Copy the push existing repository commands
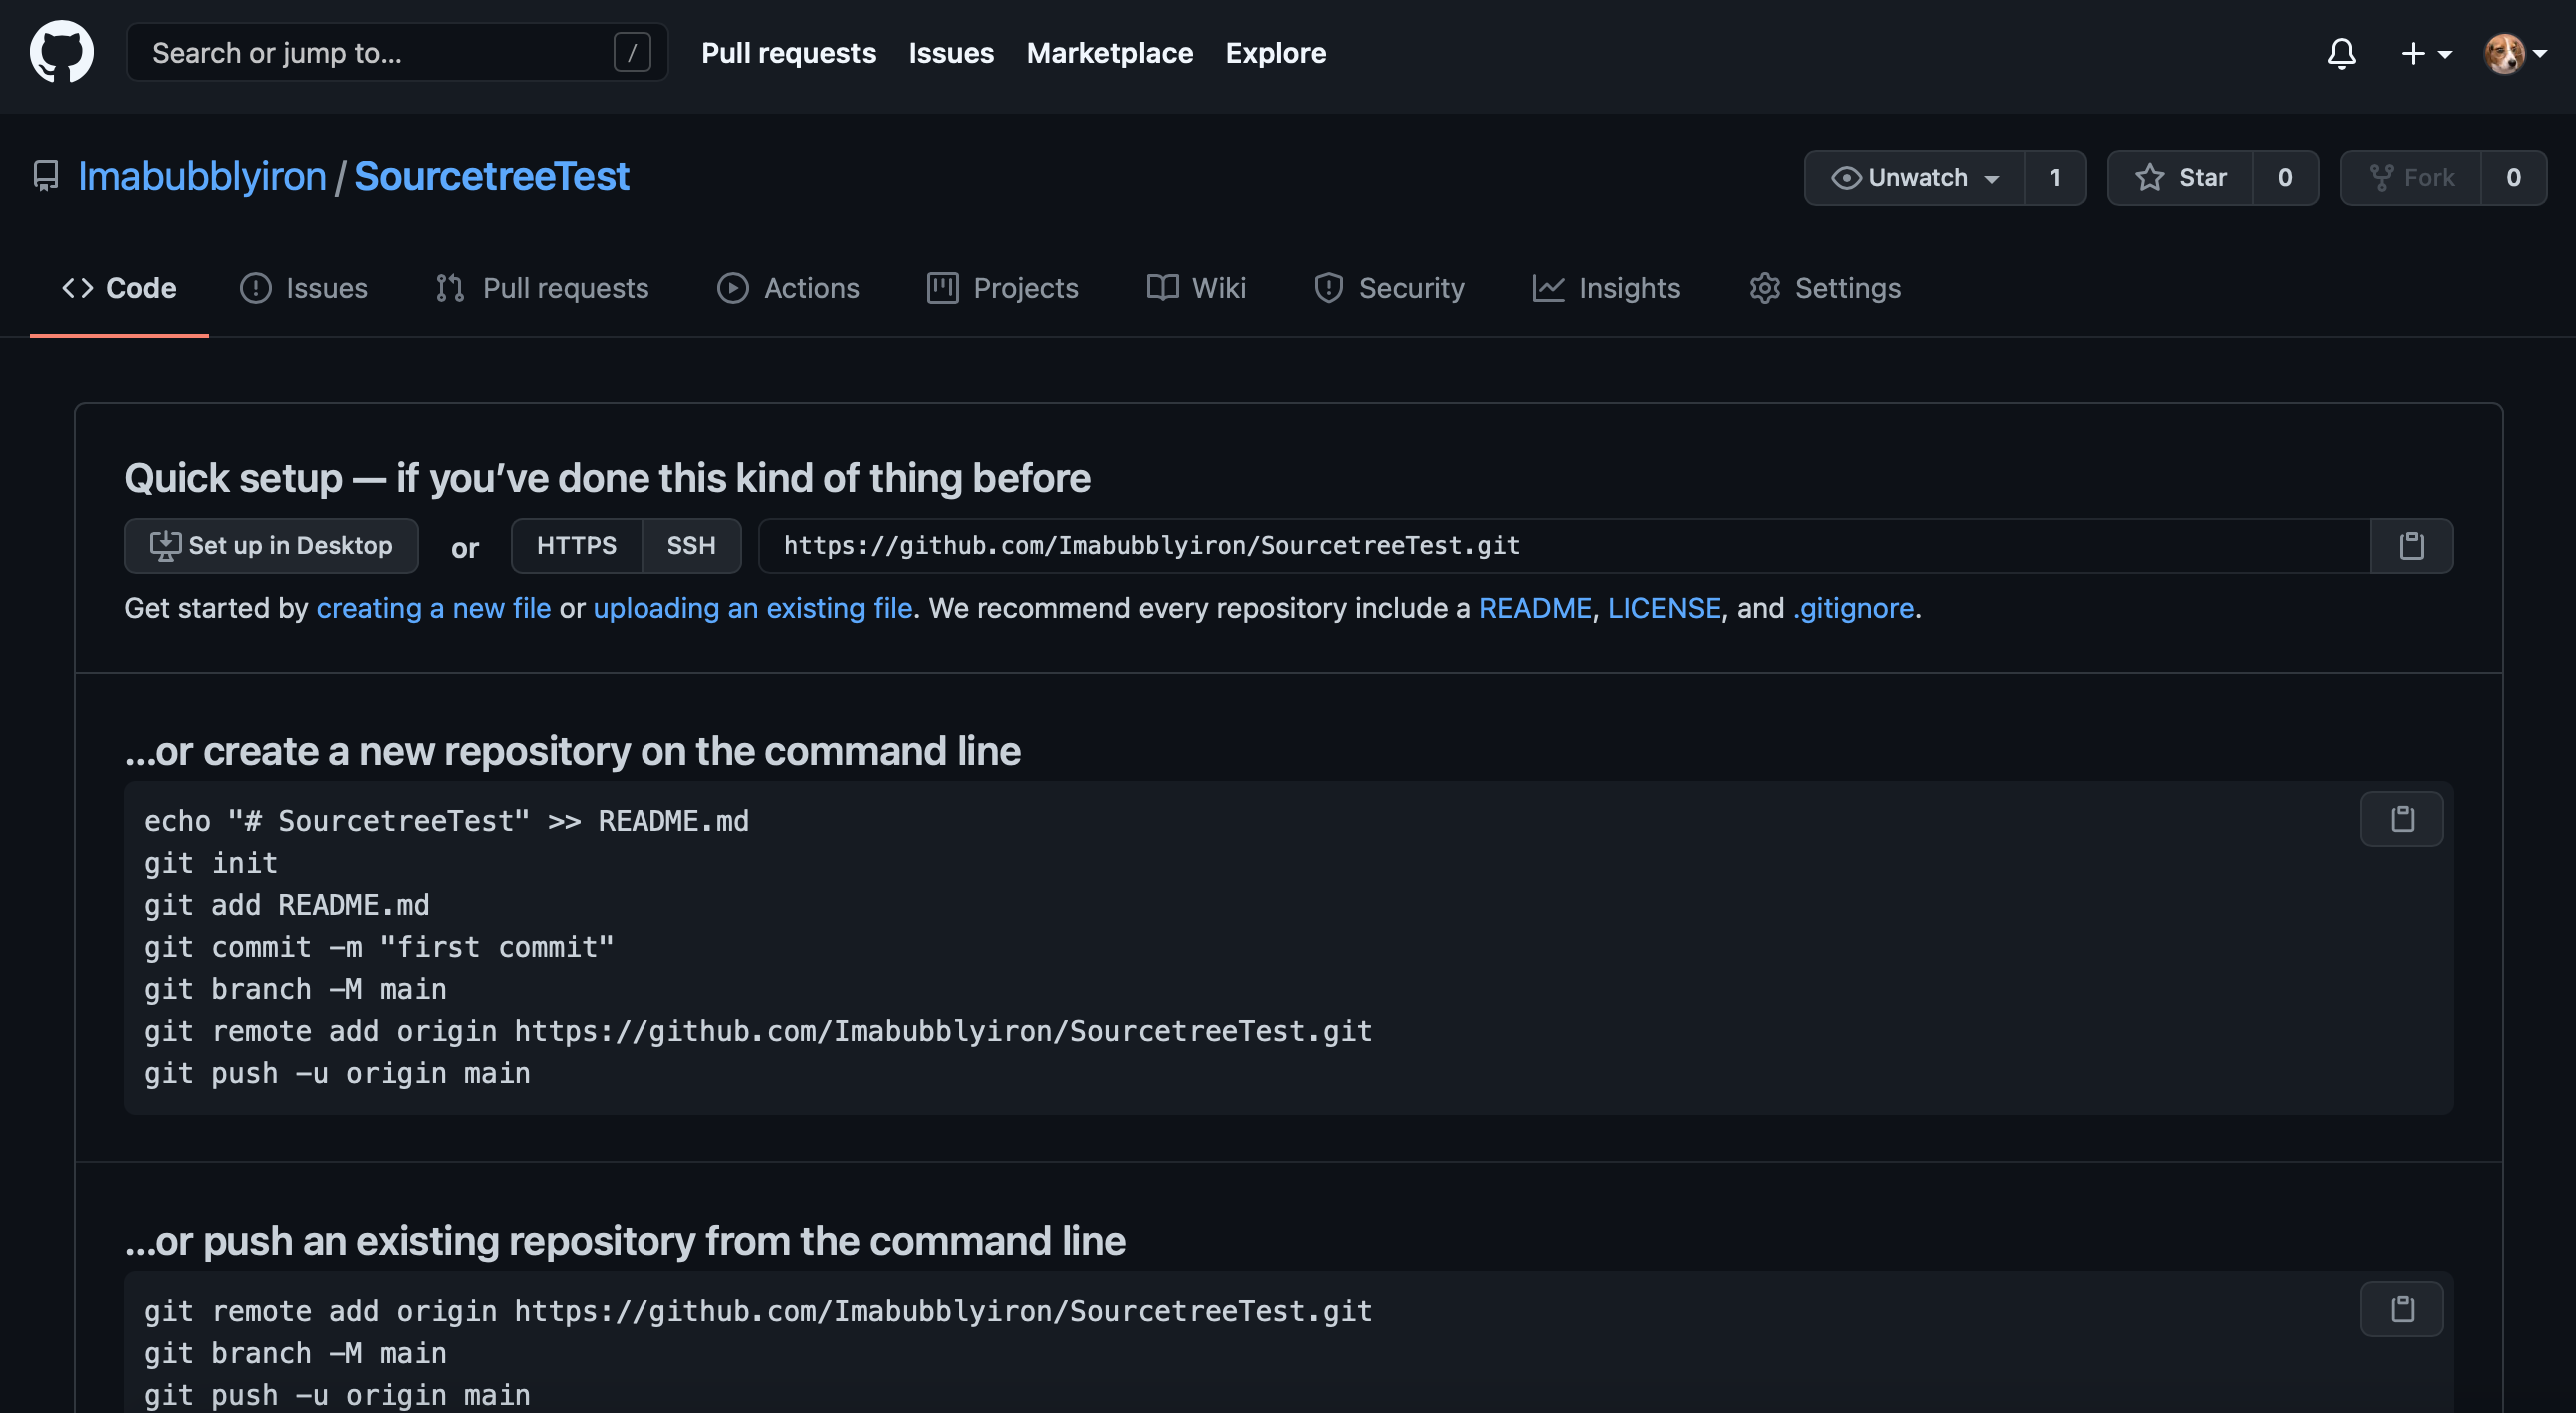Image resolution: width=2576 pixels, height=1413 pixels. tap(2401, 1309)
